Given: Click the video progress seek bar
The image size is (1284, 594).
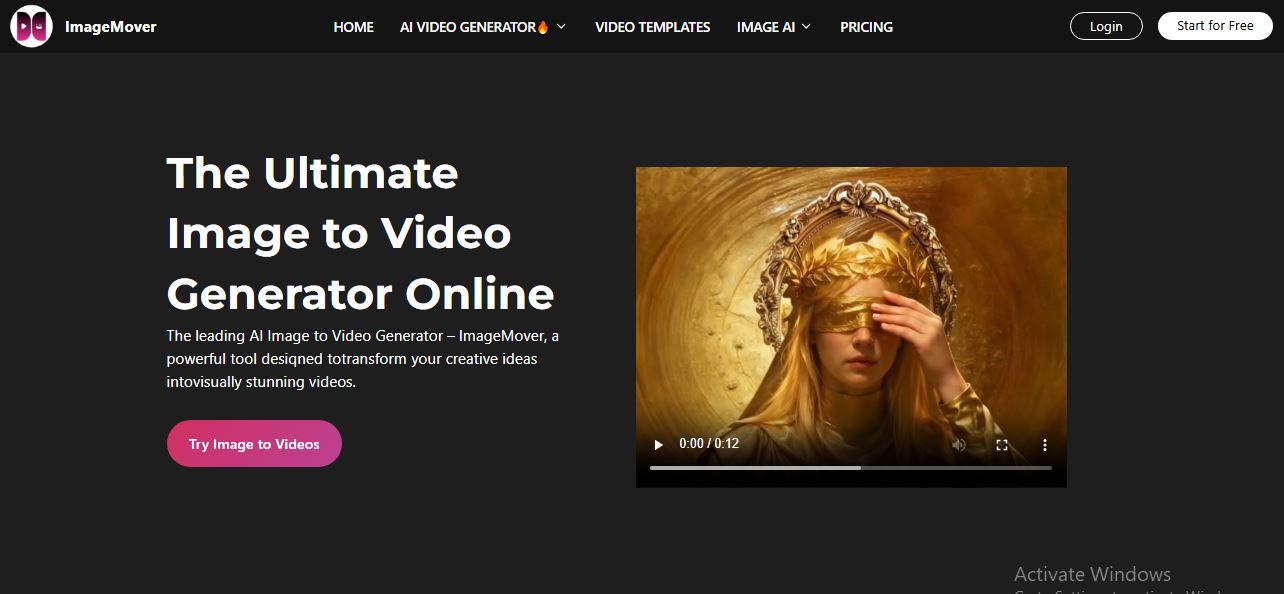Looking at the screenshot, I should pos(850,467).
